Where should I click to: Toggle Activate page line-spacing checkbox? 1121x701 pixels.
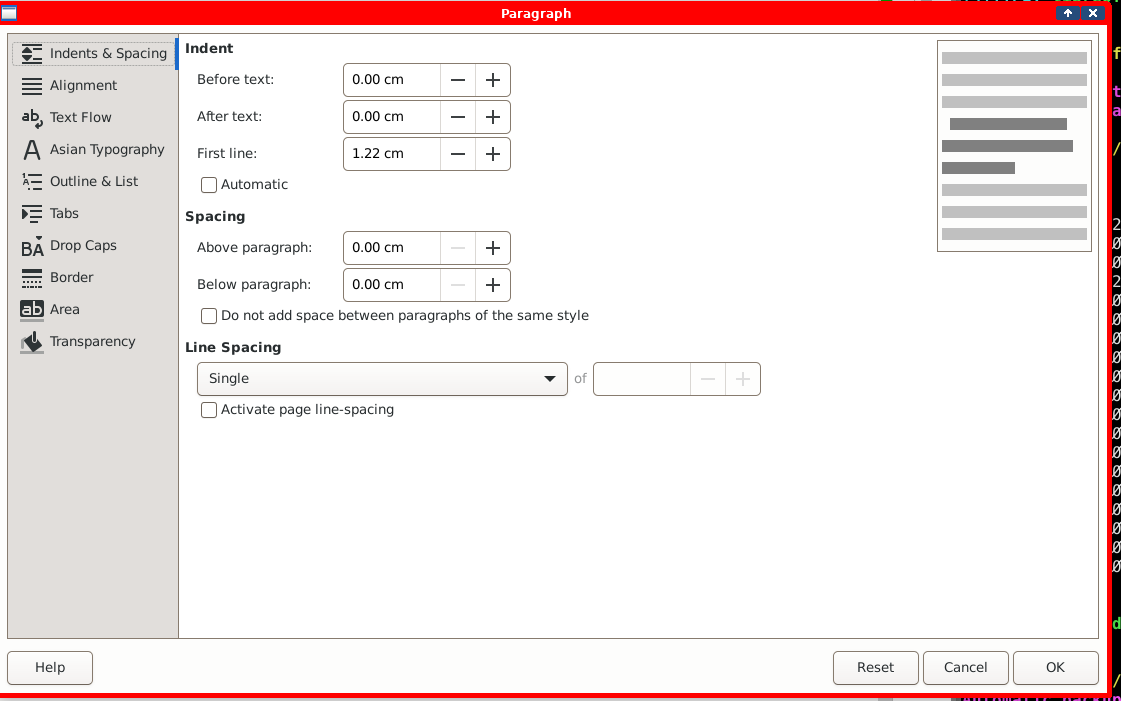pyautogui.click(x=209, y=410)
